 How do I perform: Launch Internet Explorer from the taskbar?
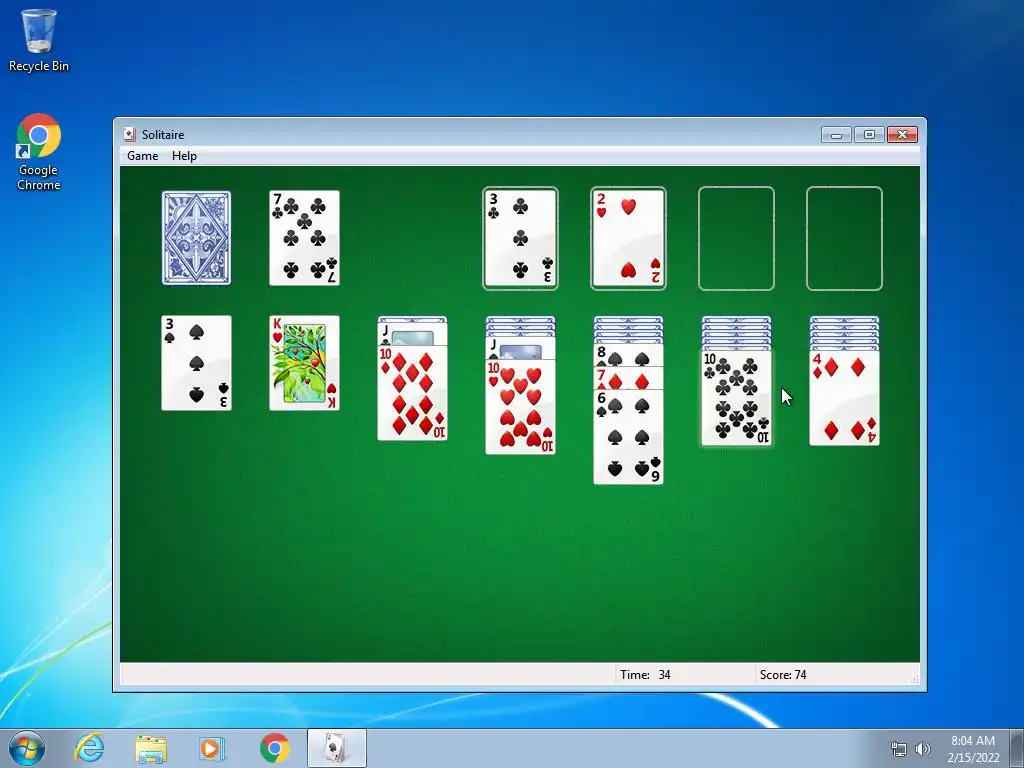point(89,748)
